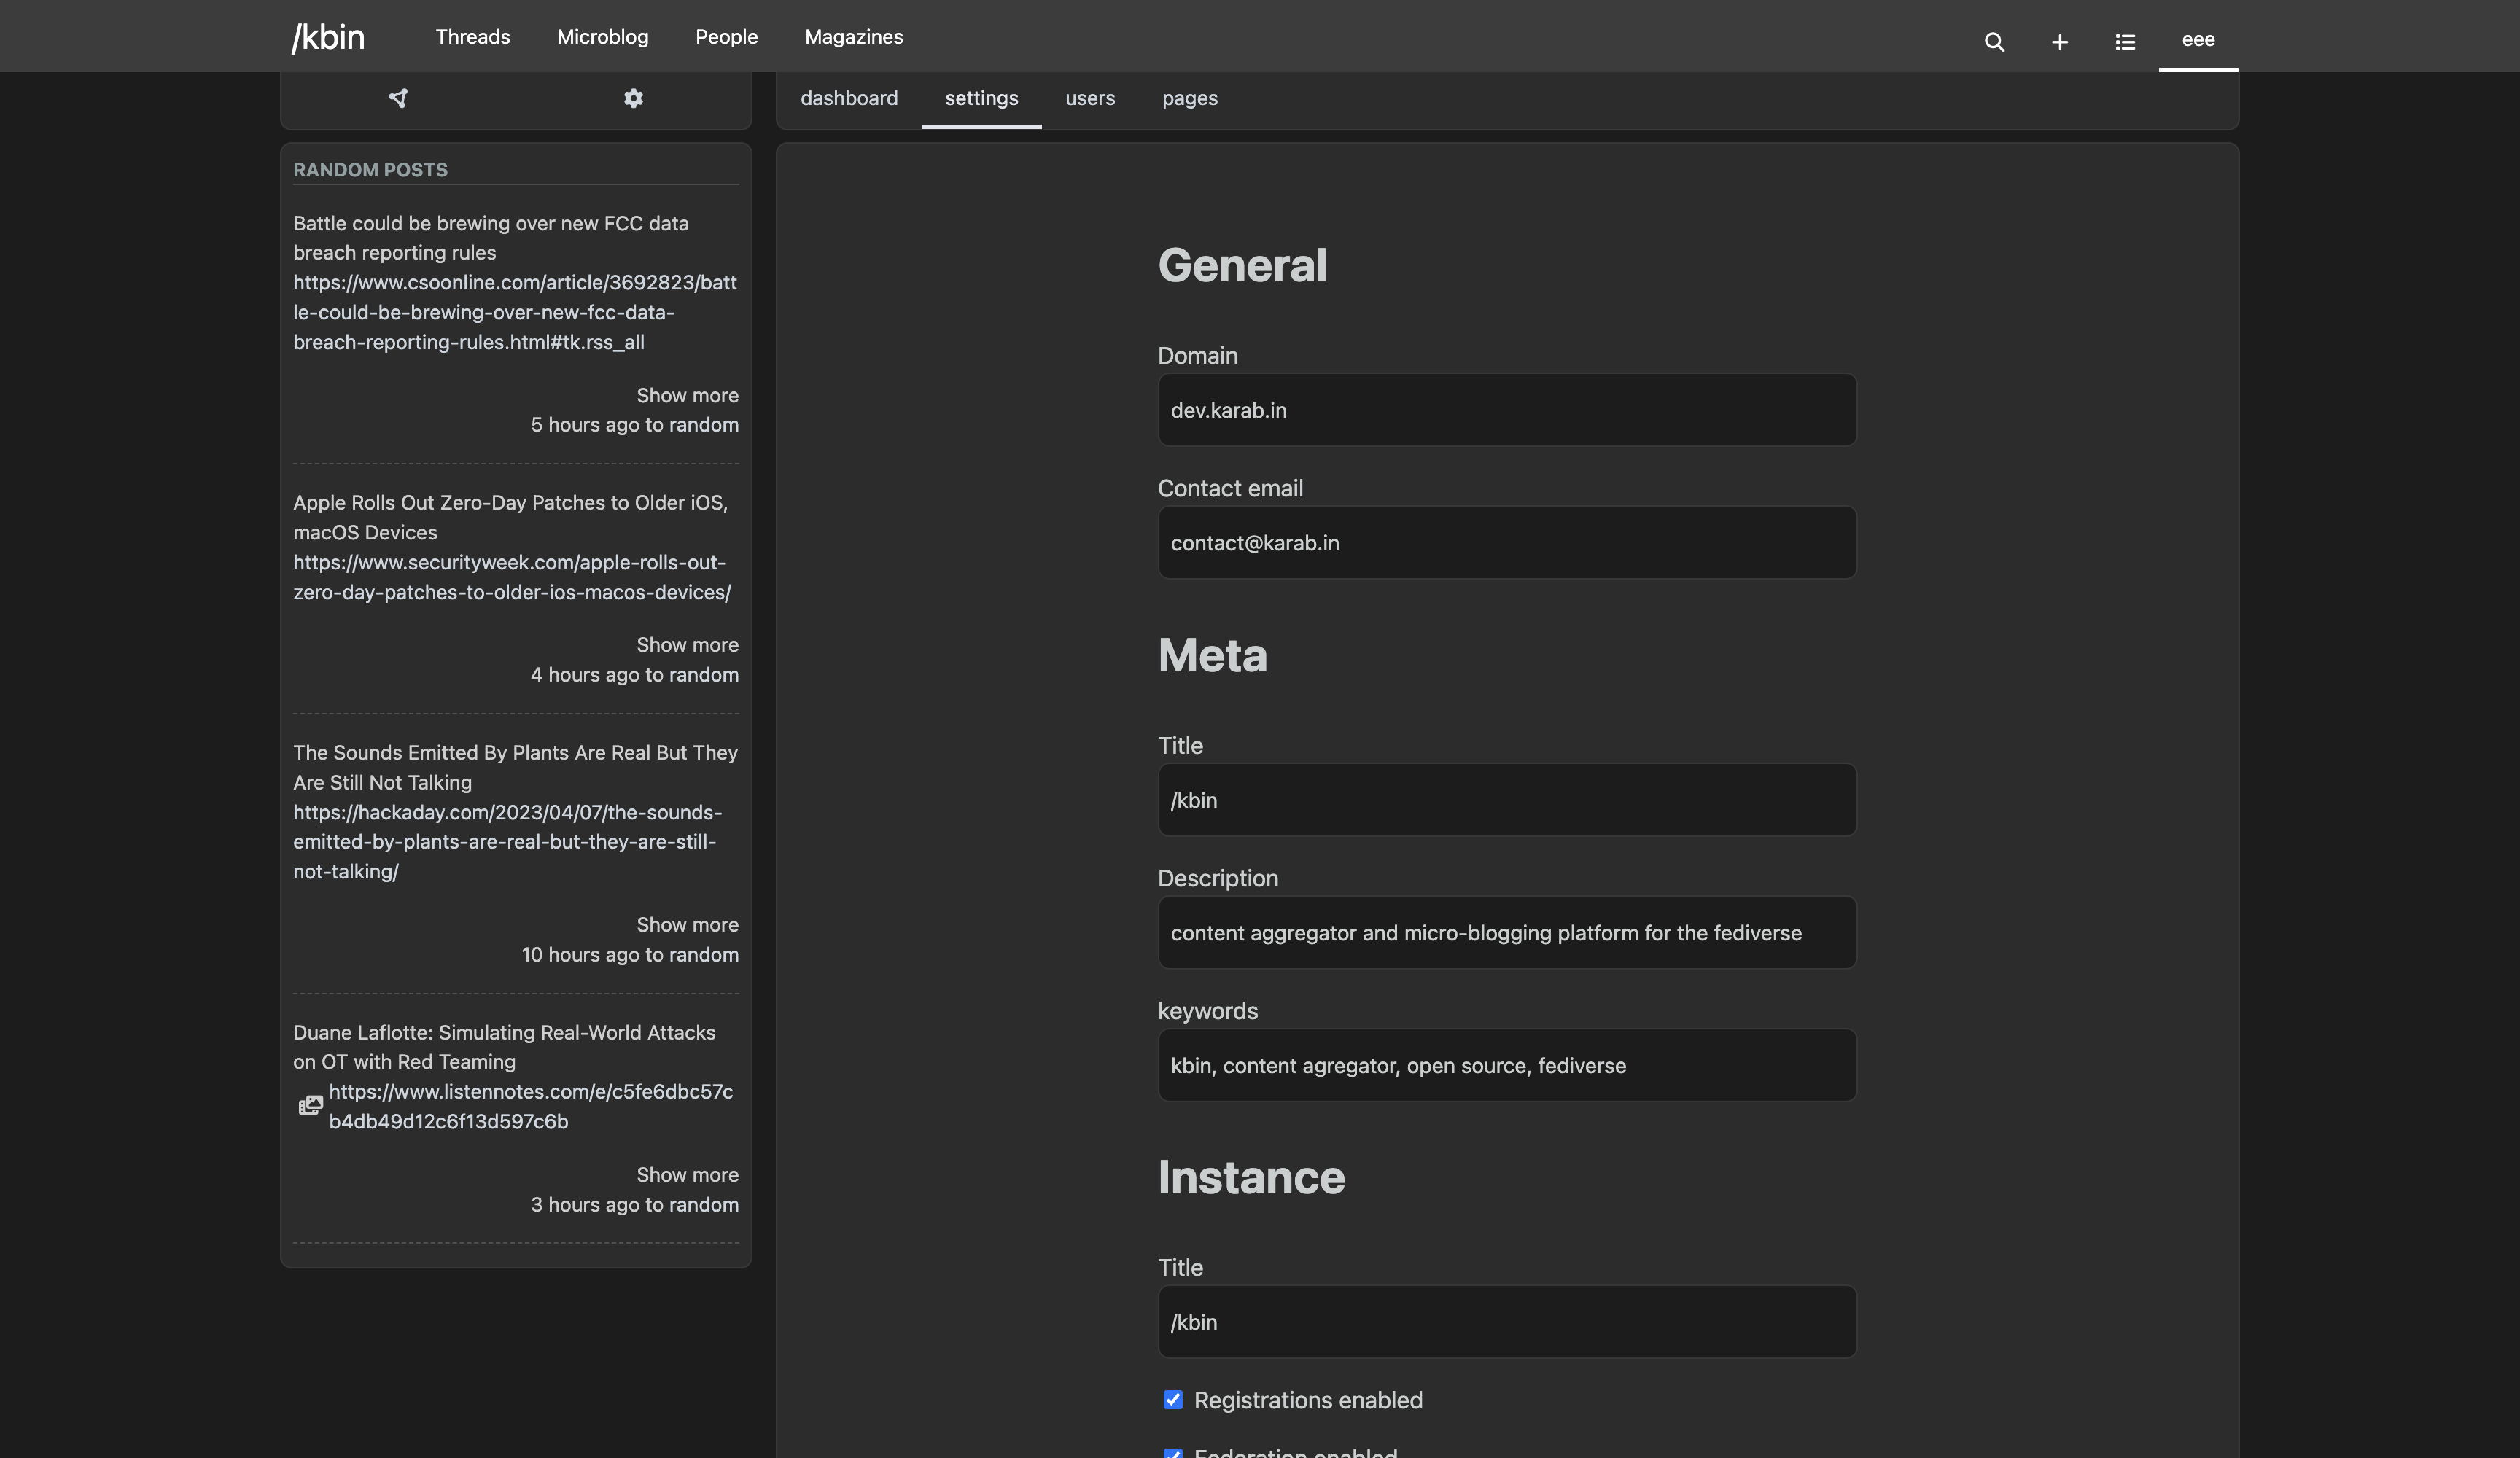Viewport: 2520px width, 1458px height.
Task: Toggle the Federation enabled checkbox
Action: (x=1173, y=1452)
